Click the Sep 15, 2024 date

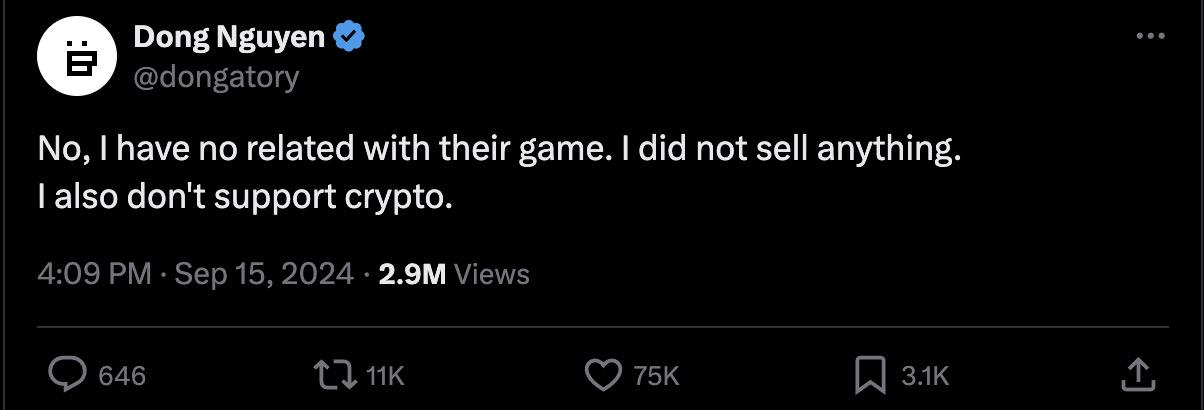pos(264,273)
